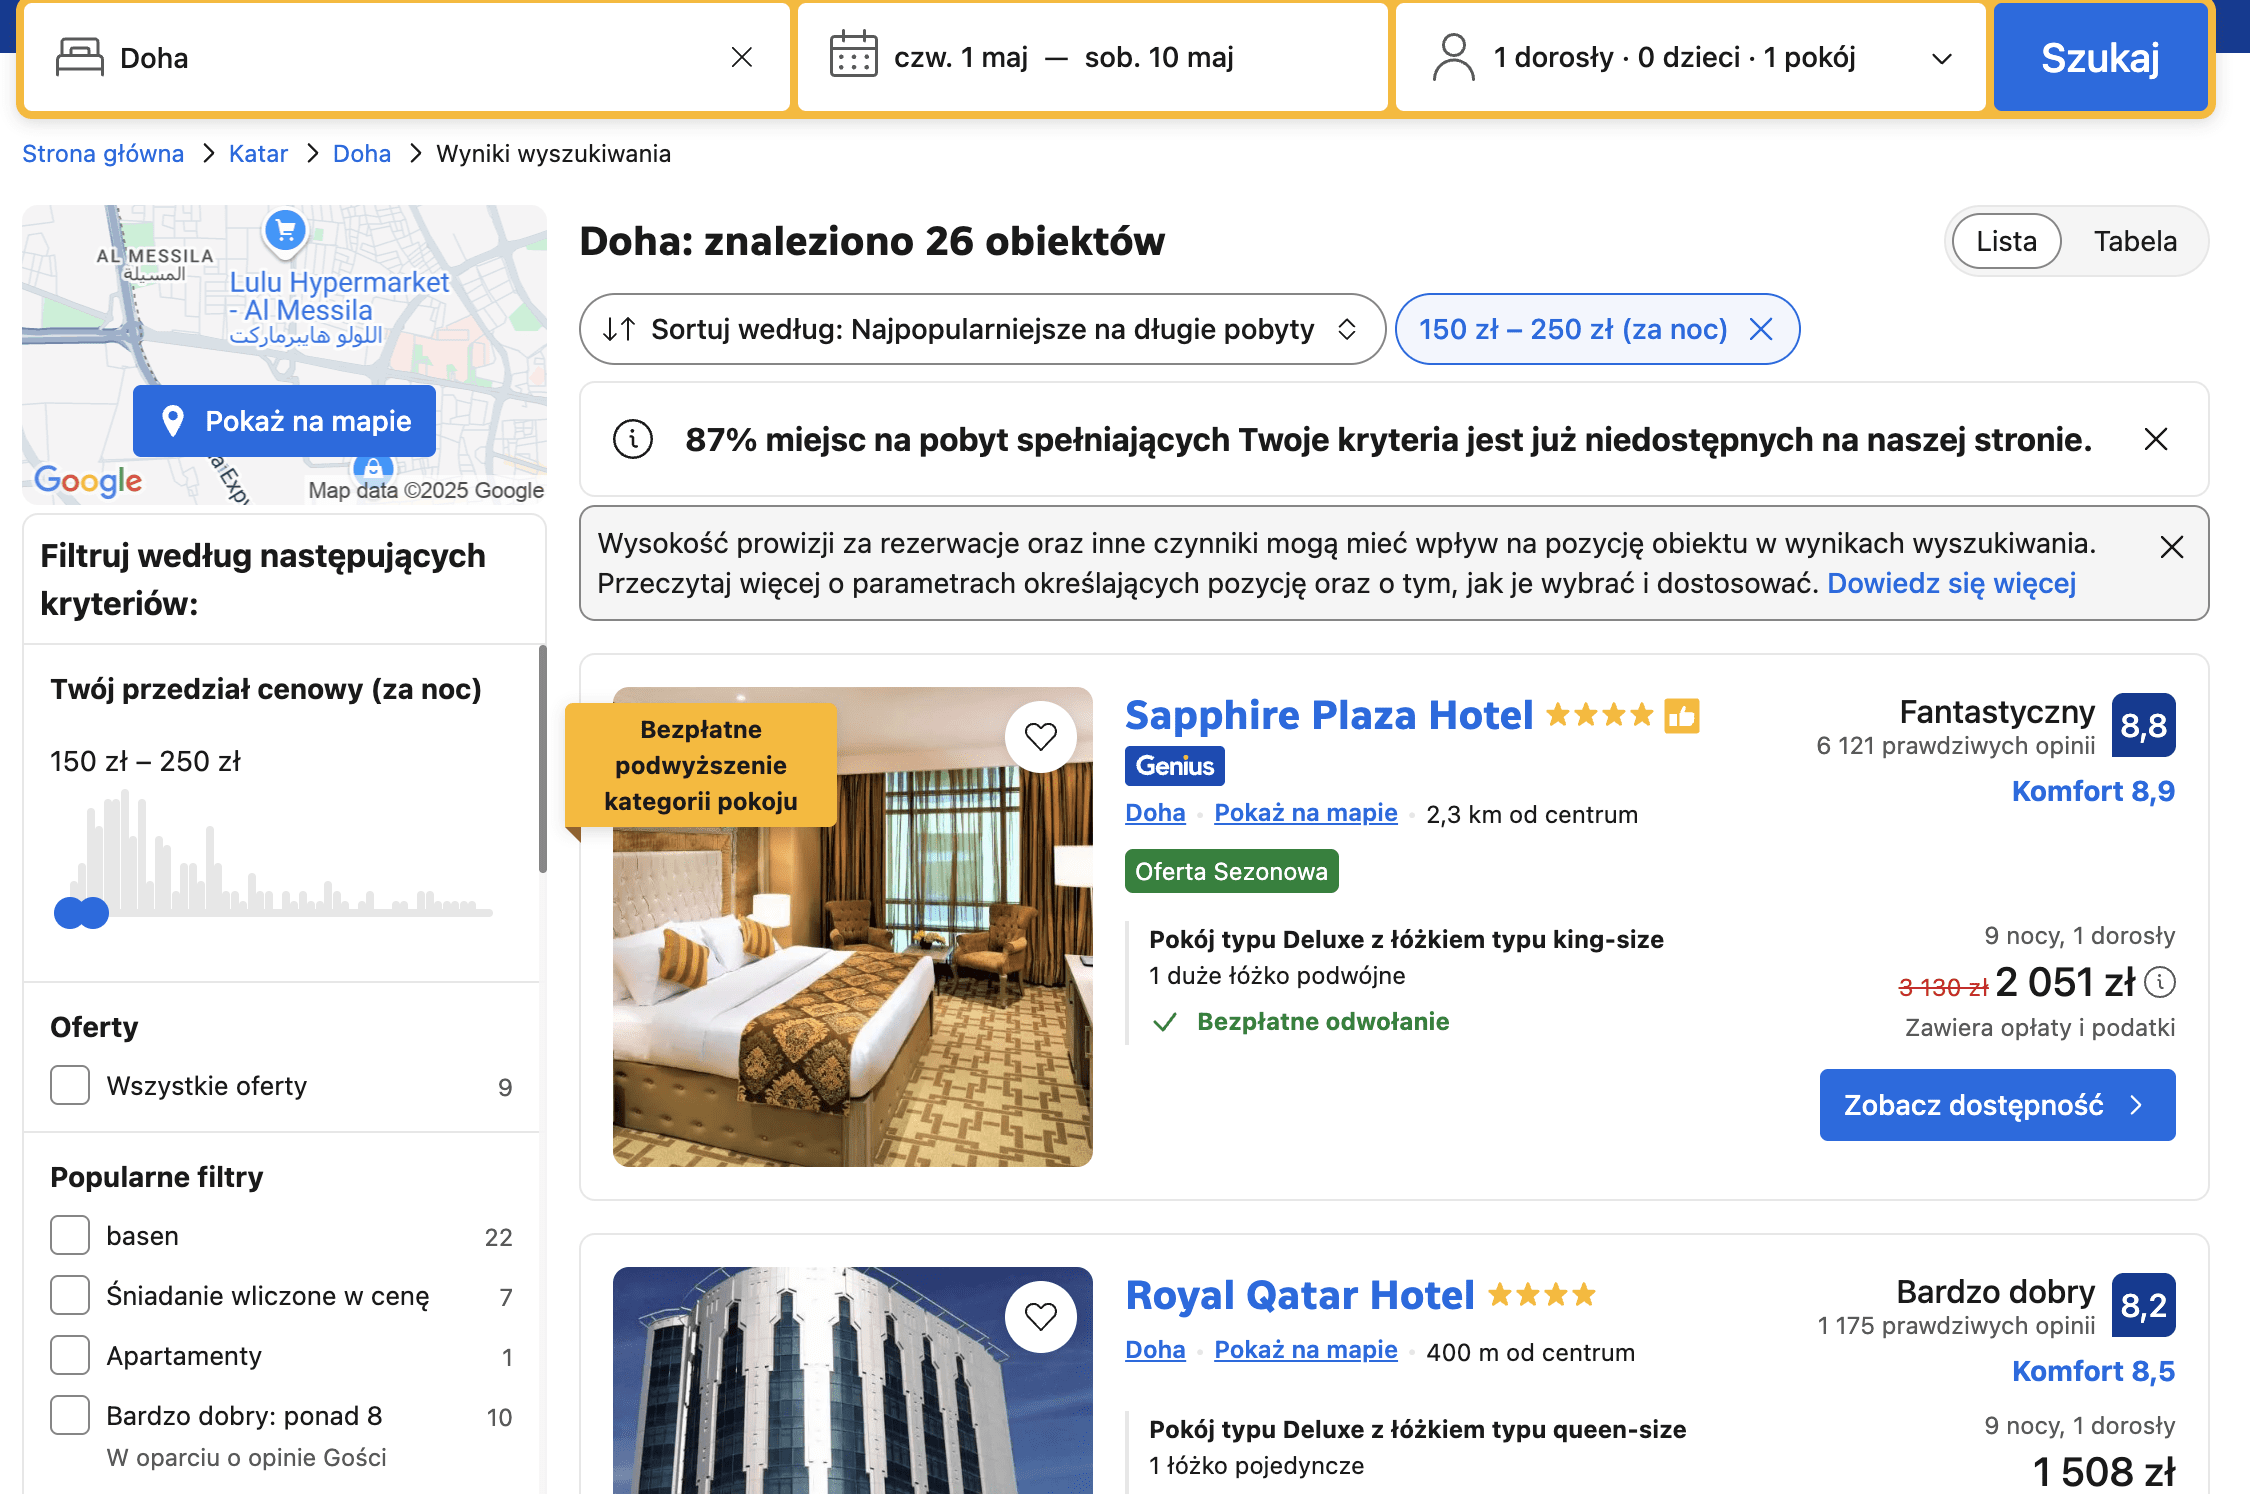The width and height of the screenshot is (2250, 1494).
Task: Open Royal Qatar Hotel title link
Action: [x=1300, y=1295]
